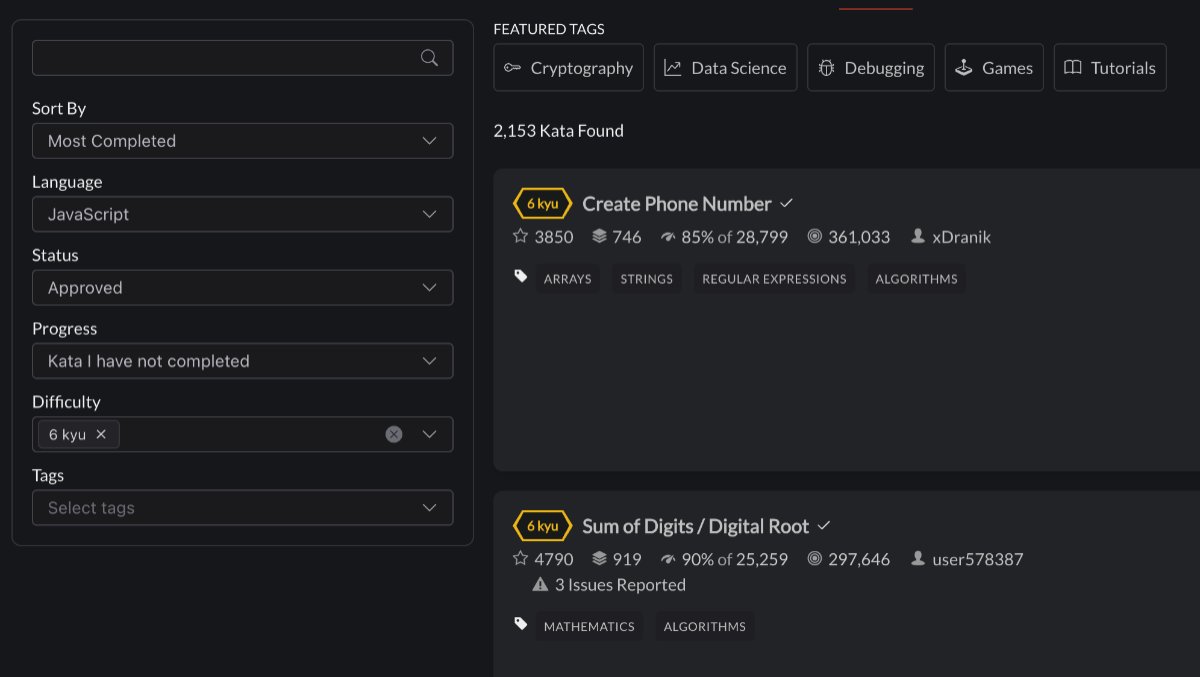Open the Create Phone Number kata
Viewport: 1200px width, 677px height.
[x=676, y=204]
